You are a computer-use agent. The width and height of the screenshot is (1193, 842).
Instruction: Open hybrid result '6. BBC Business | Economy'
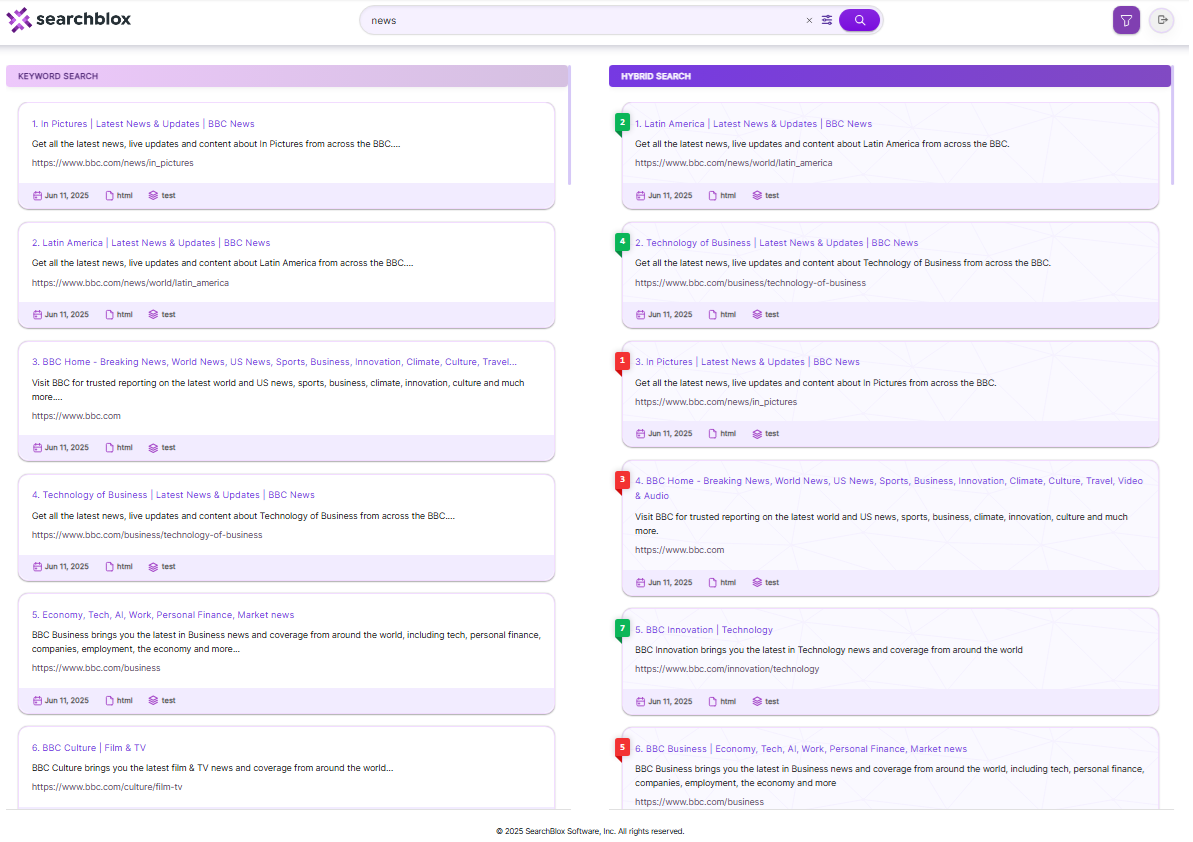tap(803, 751)
